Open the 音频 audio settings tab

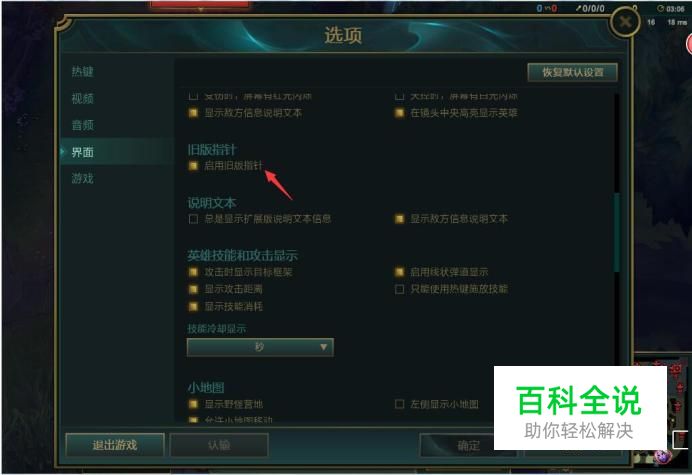(83, 125)
